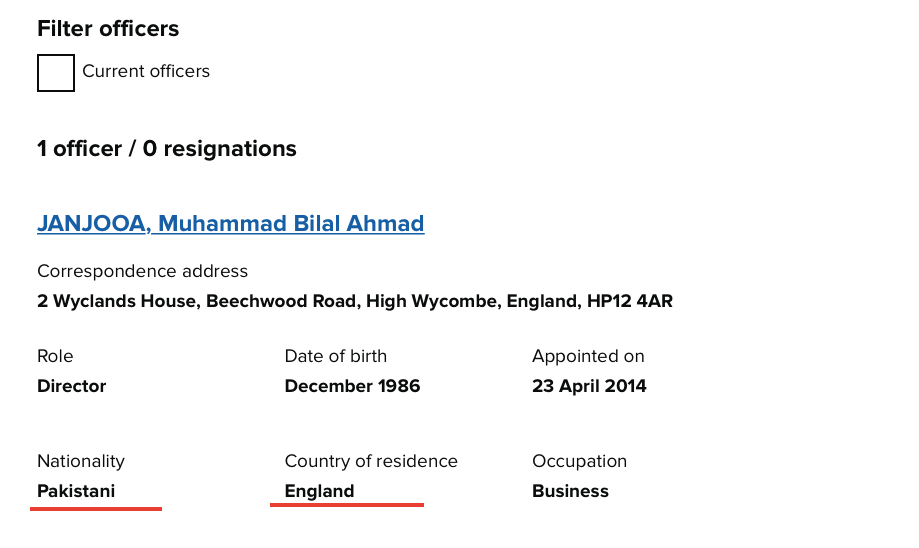Image resolution: width=919 pixels, height=548 pixels.
Task: Click the "Nationality" field label
Action: click(x=81, y=461)
